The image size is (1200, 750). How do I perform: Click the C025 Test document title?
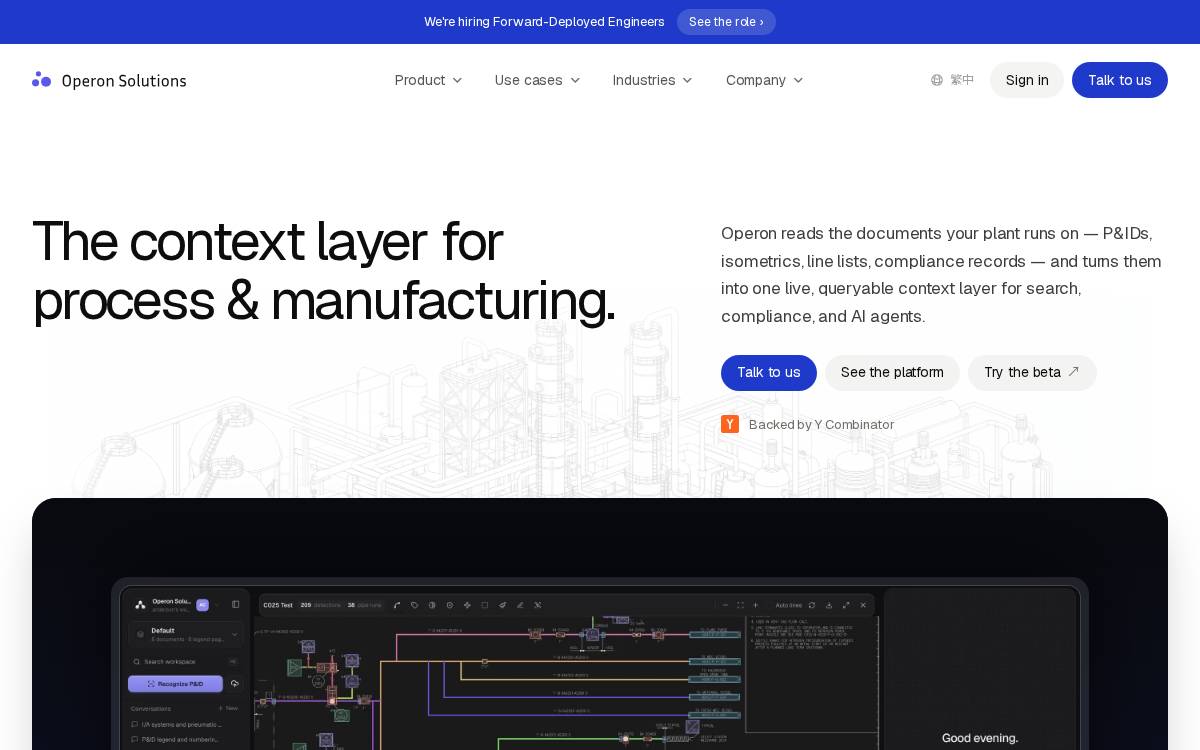point(277,605)
